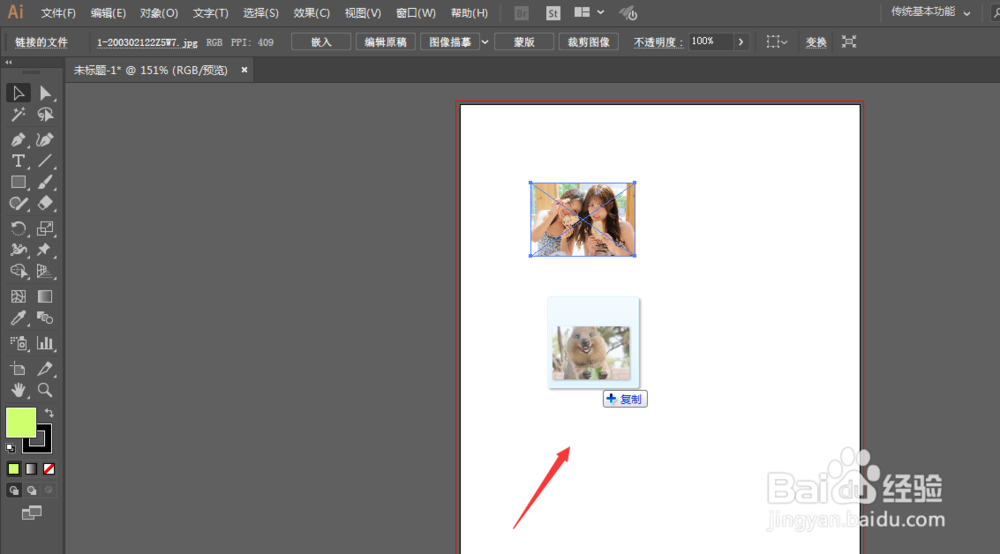The width and height of the screenshot is (1000, 554).
Task: Click the search icon at top right
Action: point(996,13)
